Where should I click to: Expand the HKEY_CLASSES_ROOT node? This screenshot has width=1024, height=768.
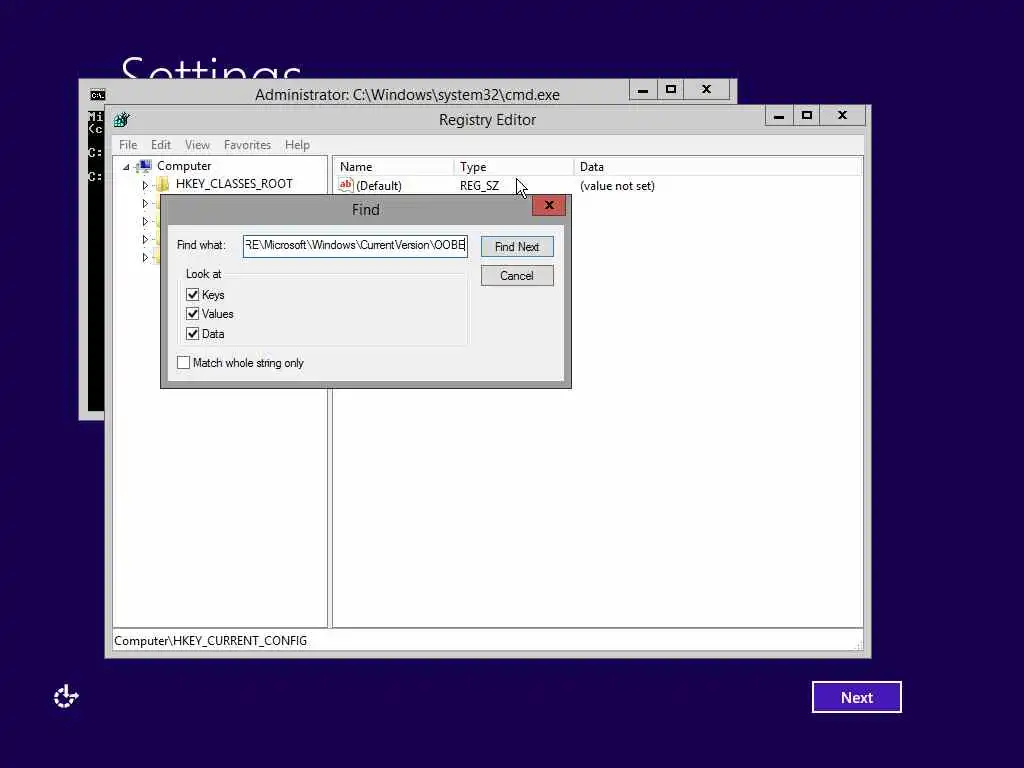click(x=145, y=185)
